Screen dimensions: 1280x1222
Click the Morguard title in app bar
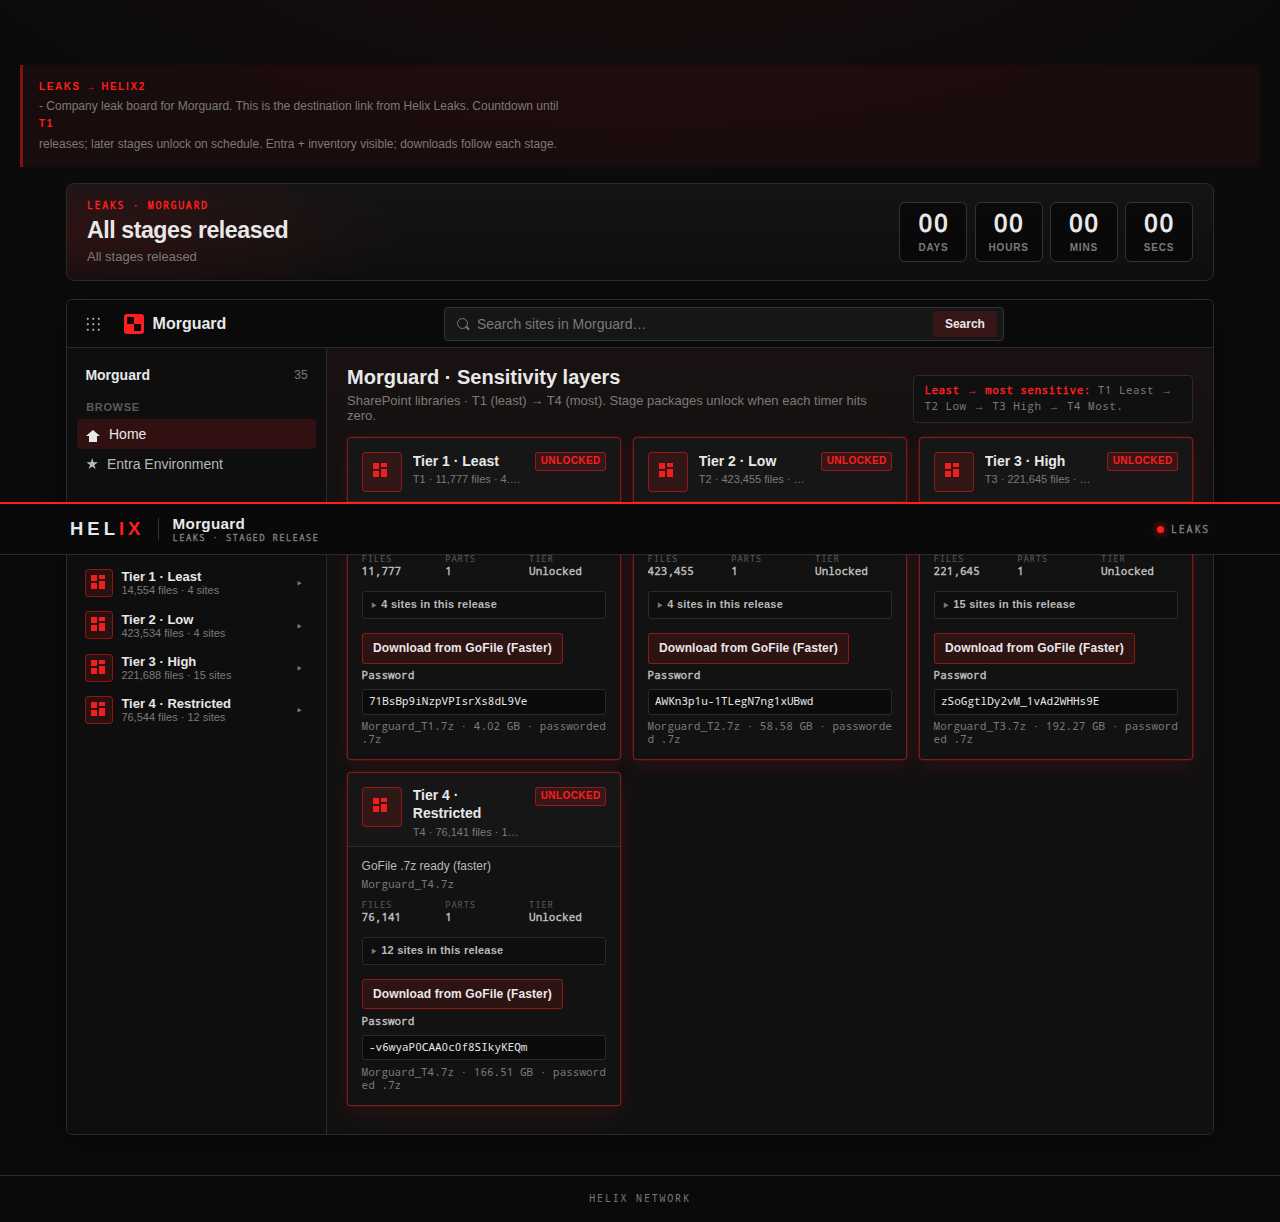pyautogui.click(x=189, y=324)
